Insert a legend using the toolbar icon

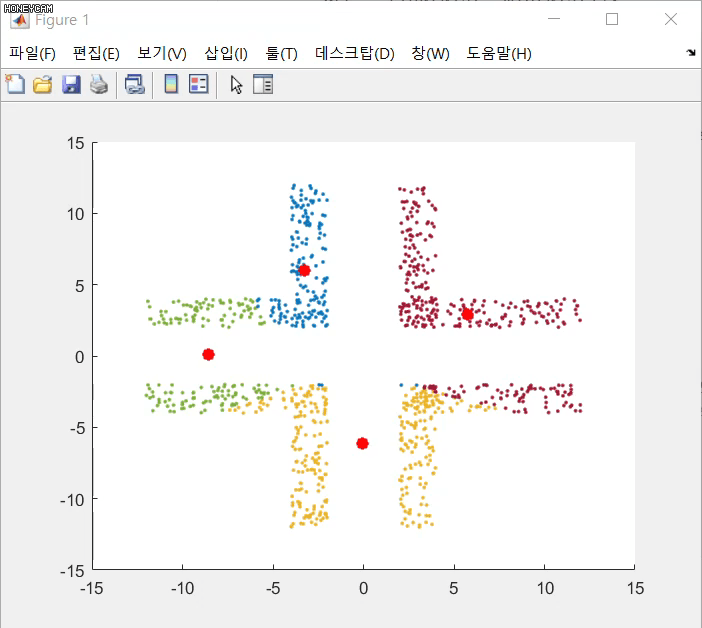(x=199, y=84)
